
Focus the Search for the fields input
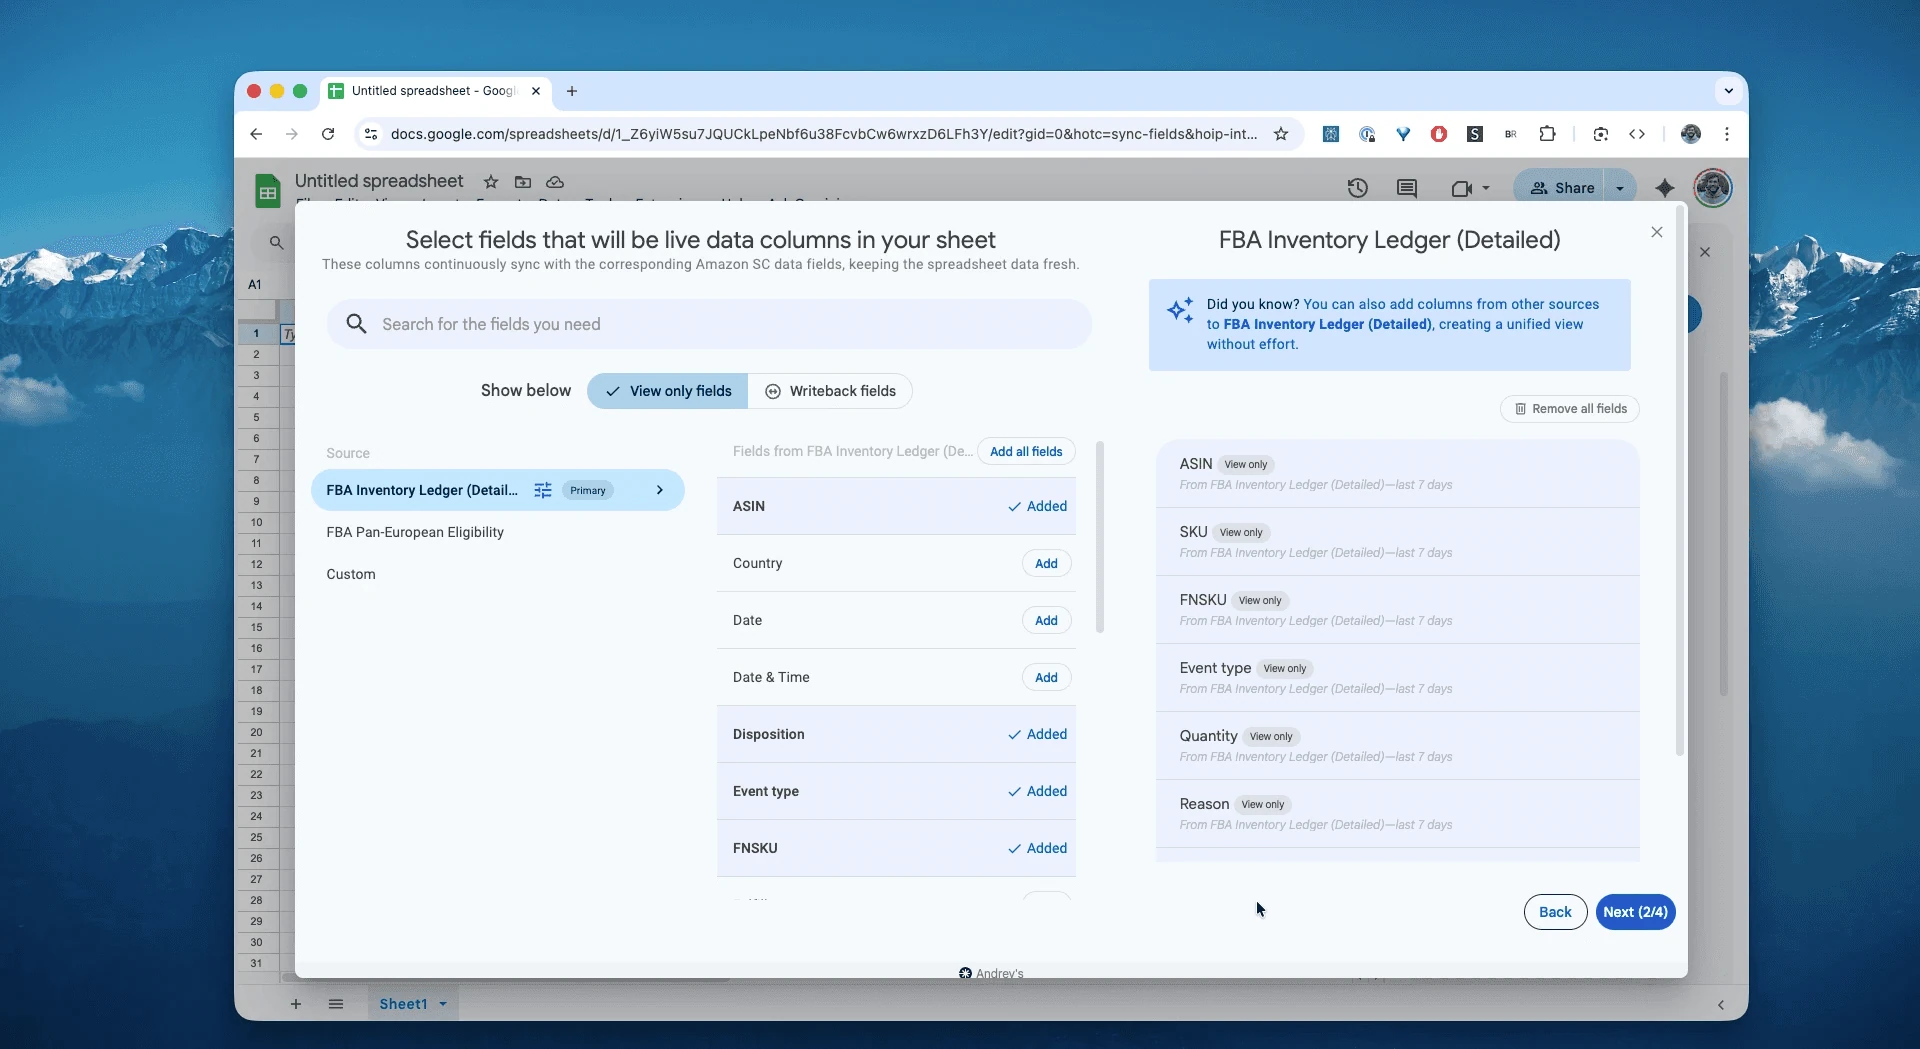point(709,324)
